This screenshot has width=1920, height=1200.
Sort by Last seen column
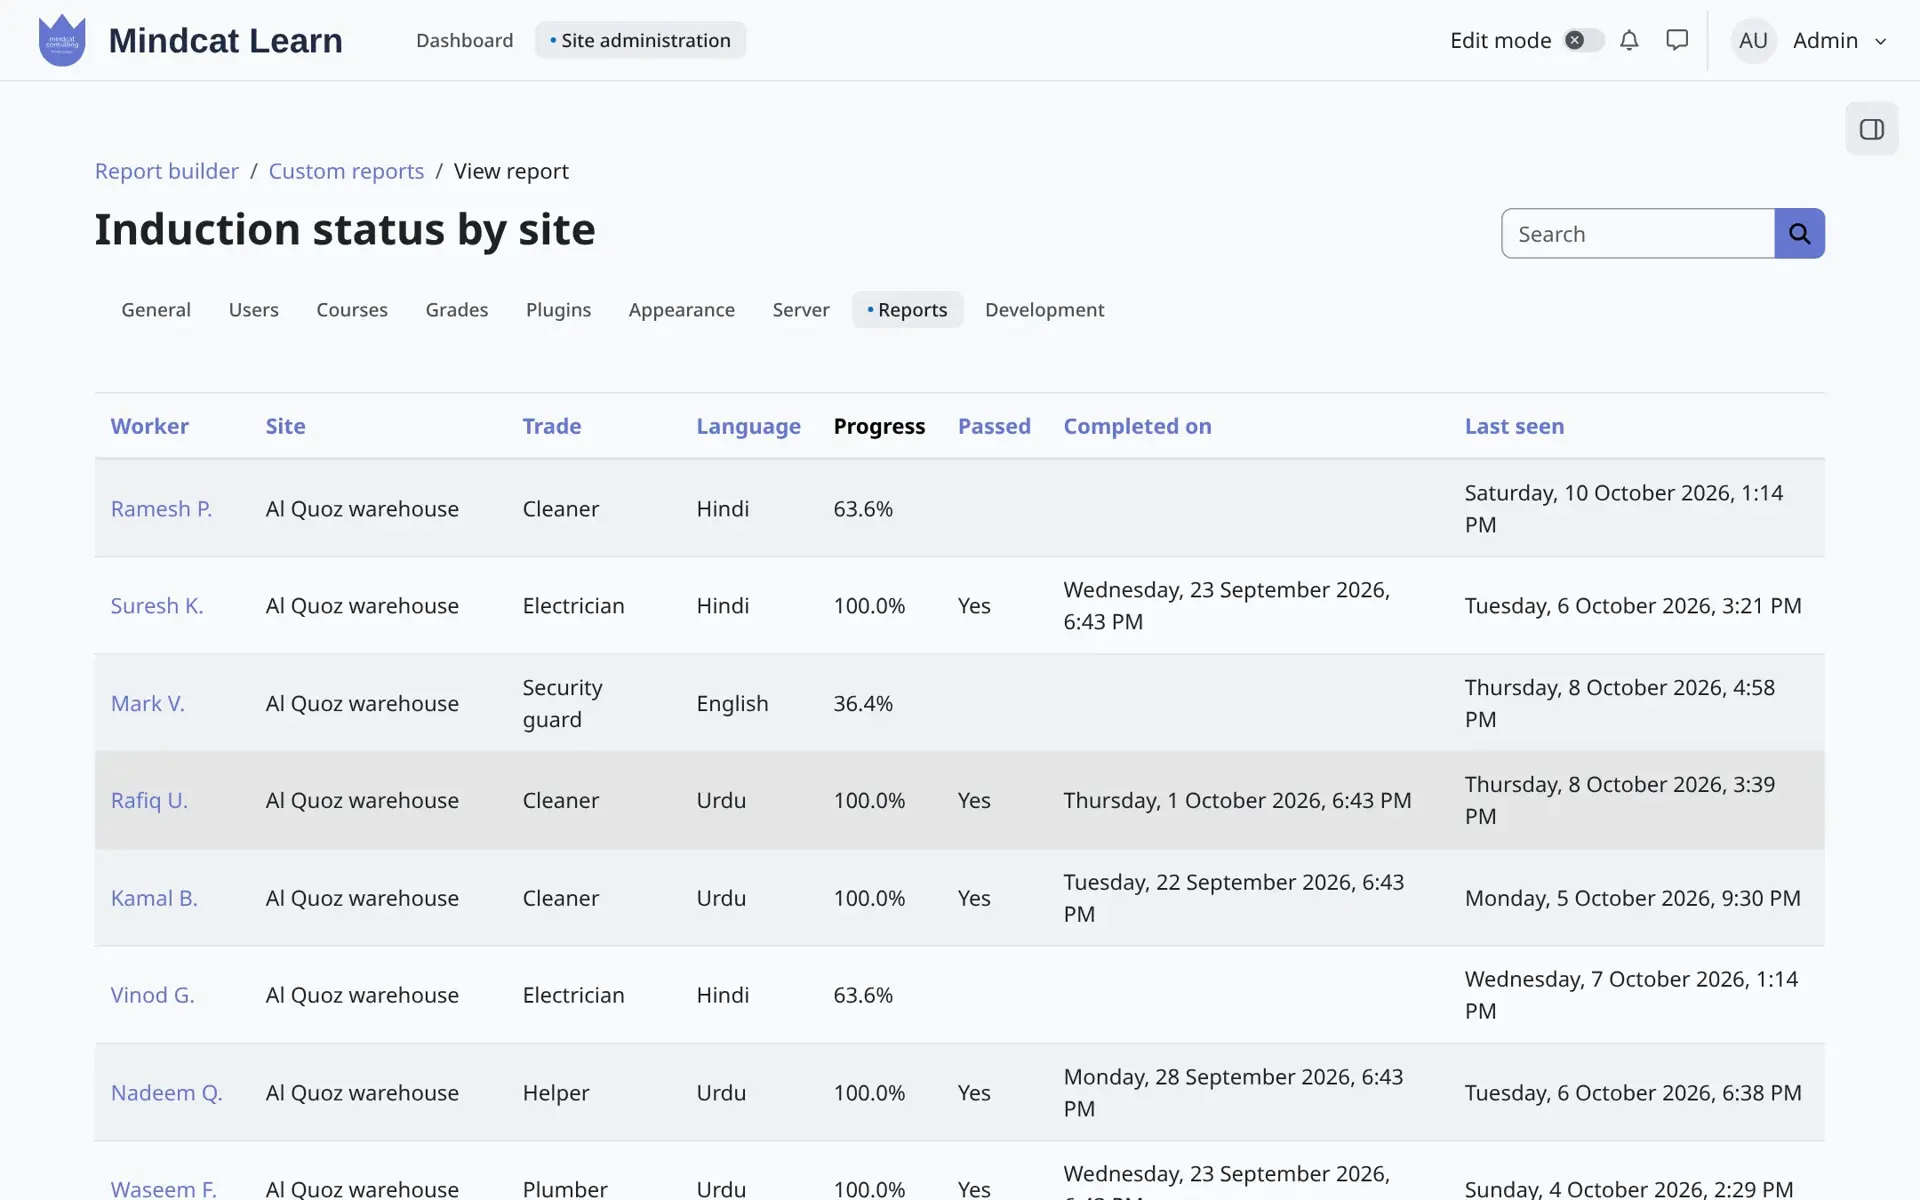click(x=1514, y=426)
